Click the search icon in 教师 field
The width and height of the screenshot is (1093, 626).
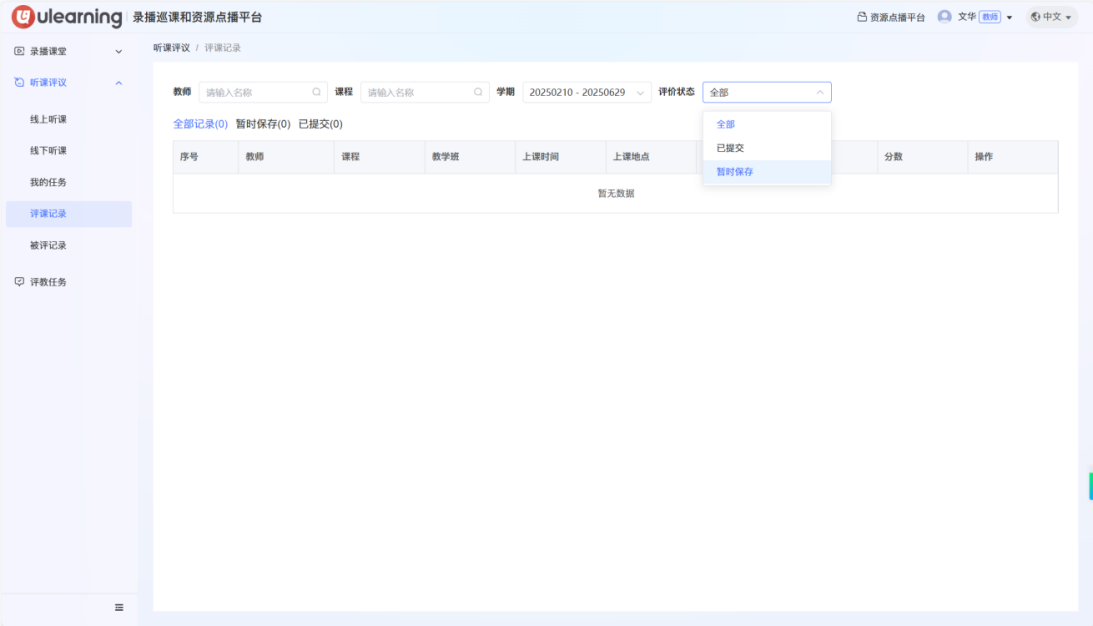317,92
